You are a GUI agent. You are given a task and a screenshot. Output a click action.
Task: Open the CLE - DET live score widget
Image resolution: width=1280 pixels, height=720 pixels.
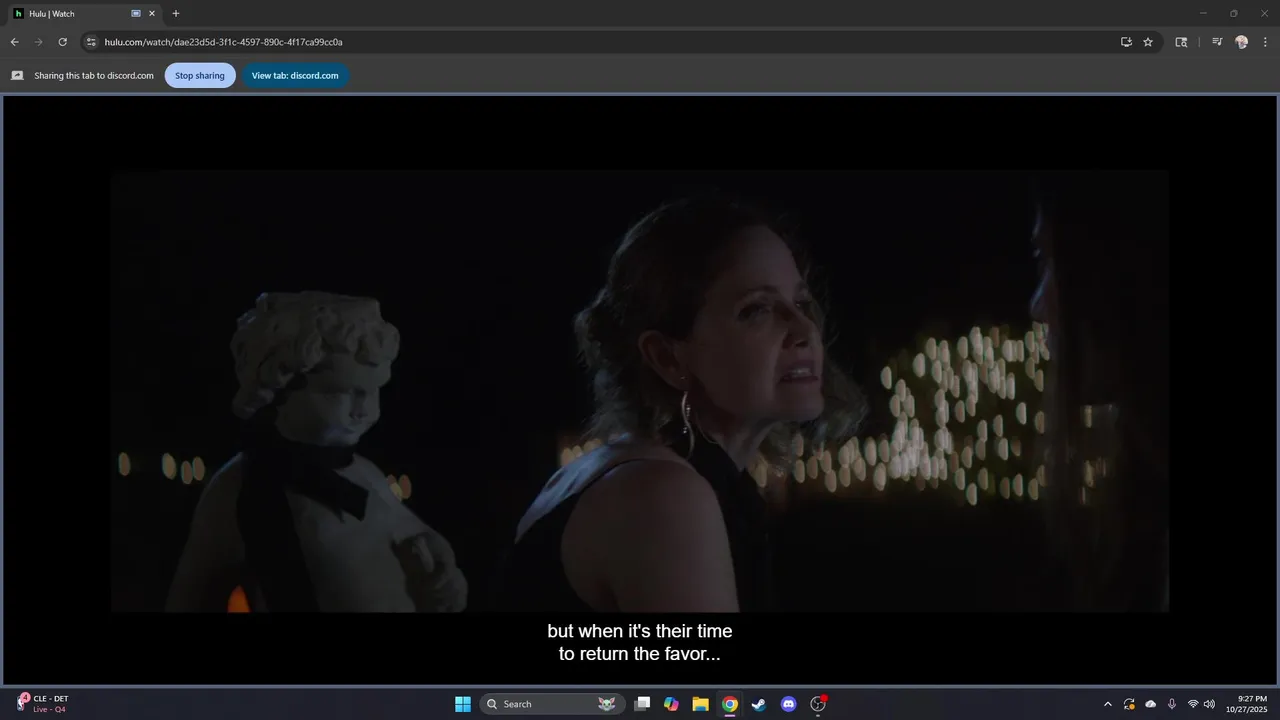point(45,704)
